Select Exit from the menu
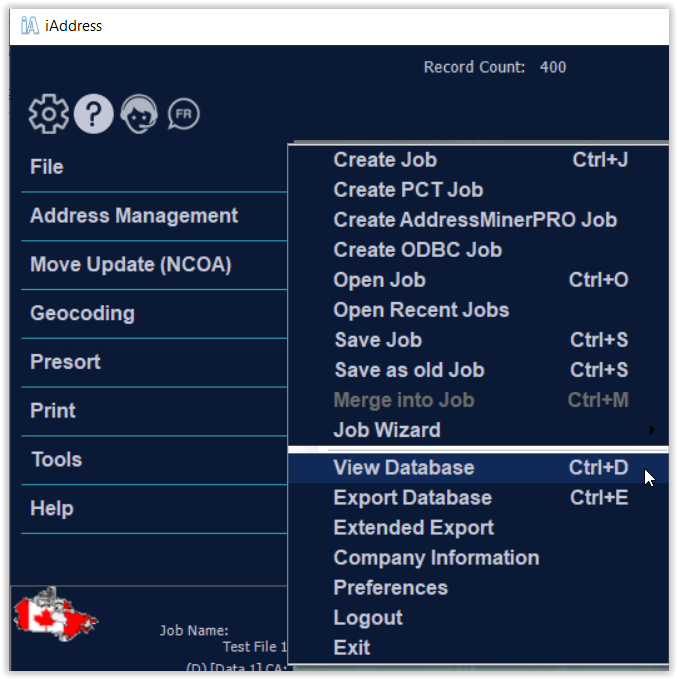The width and height of the screenshot is (677, 679). pyautogui.click(x=479, y=647)
